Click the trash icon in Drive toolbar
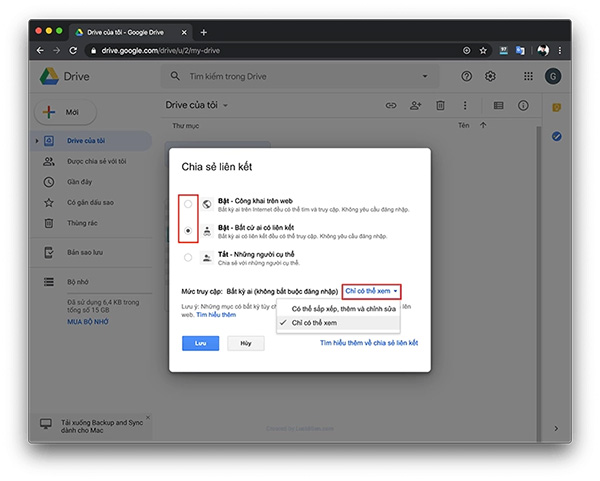The height and width of the screenshot is (481, 600). pyautogui.click(x=440, y=105)
